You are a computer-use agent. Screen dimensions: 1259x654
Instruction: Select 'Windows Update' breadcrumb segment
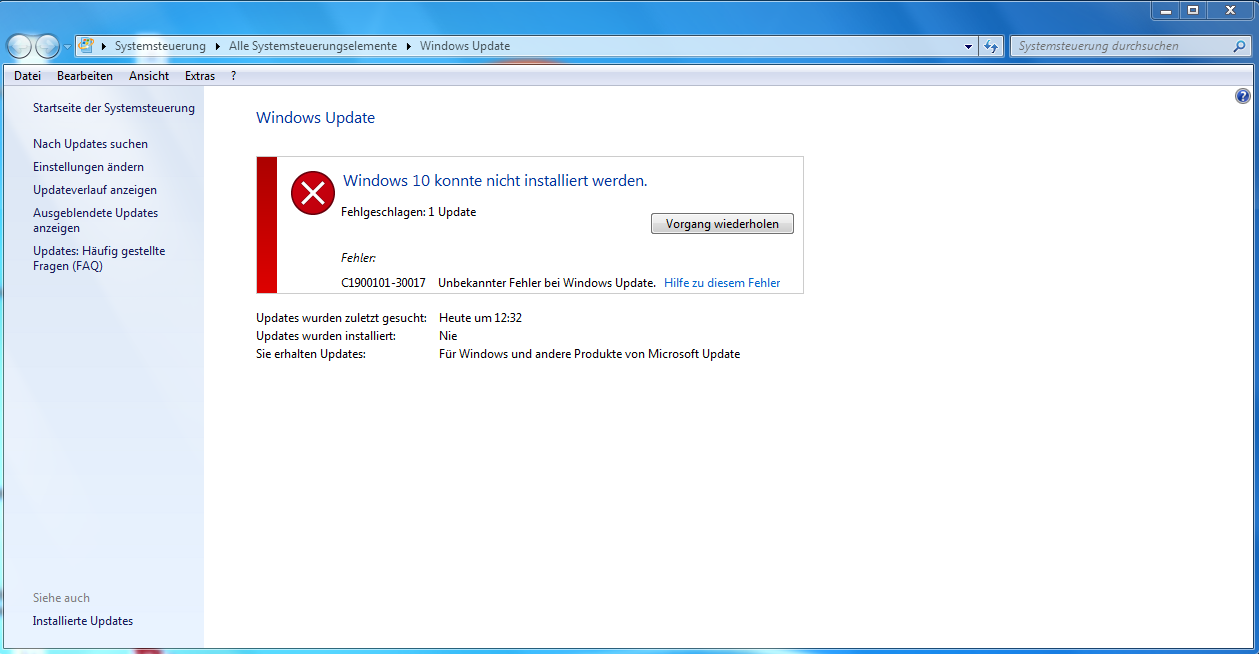pyautogui.click(x=465, y=46)
